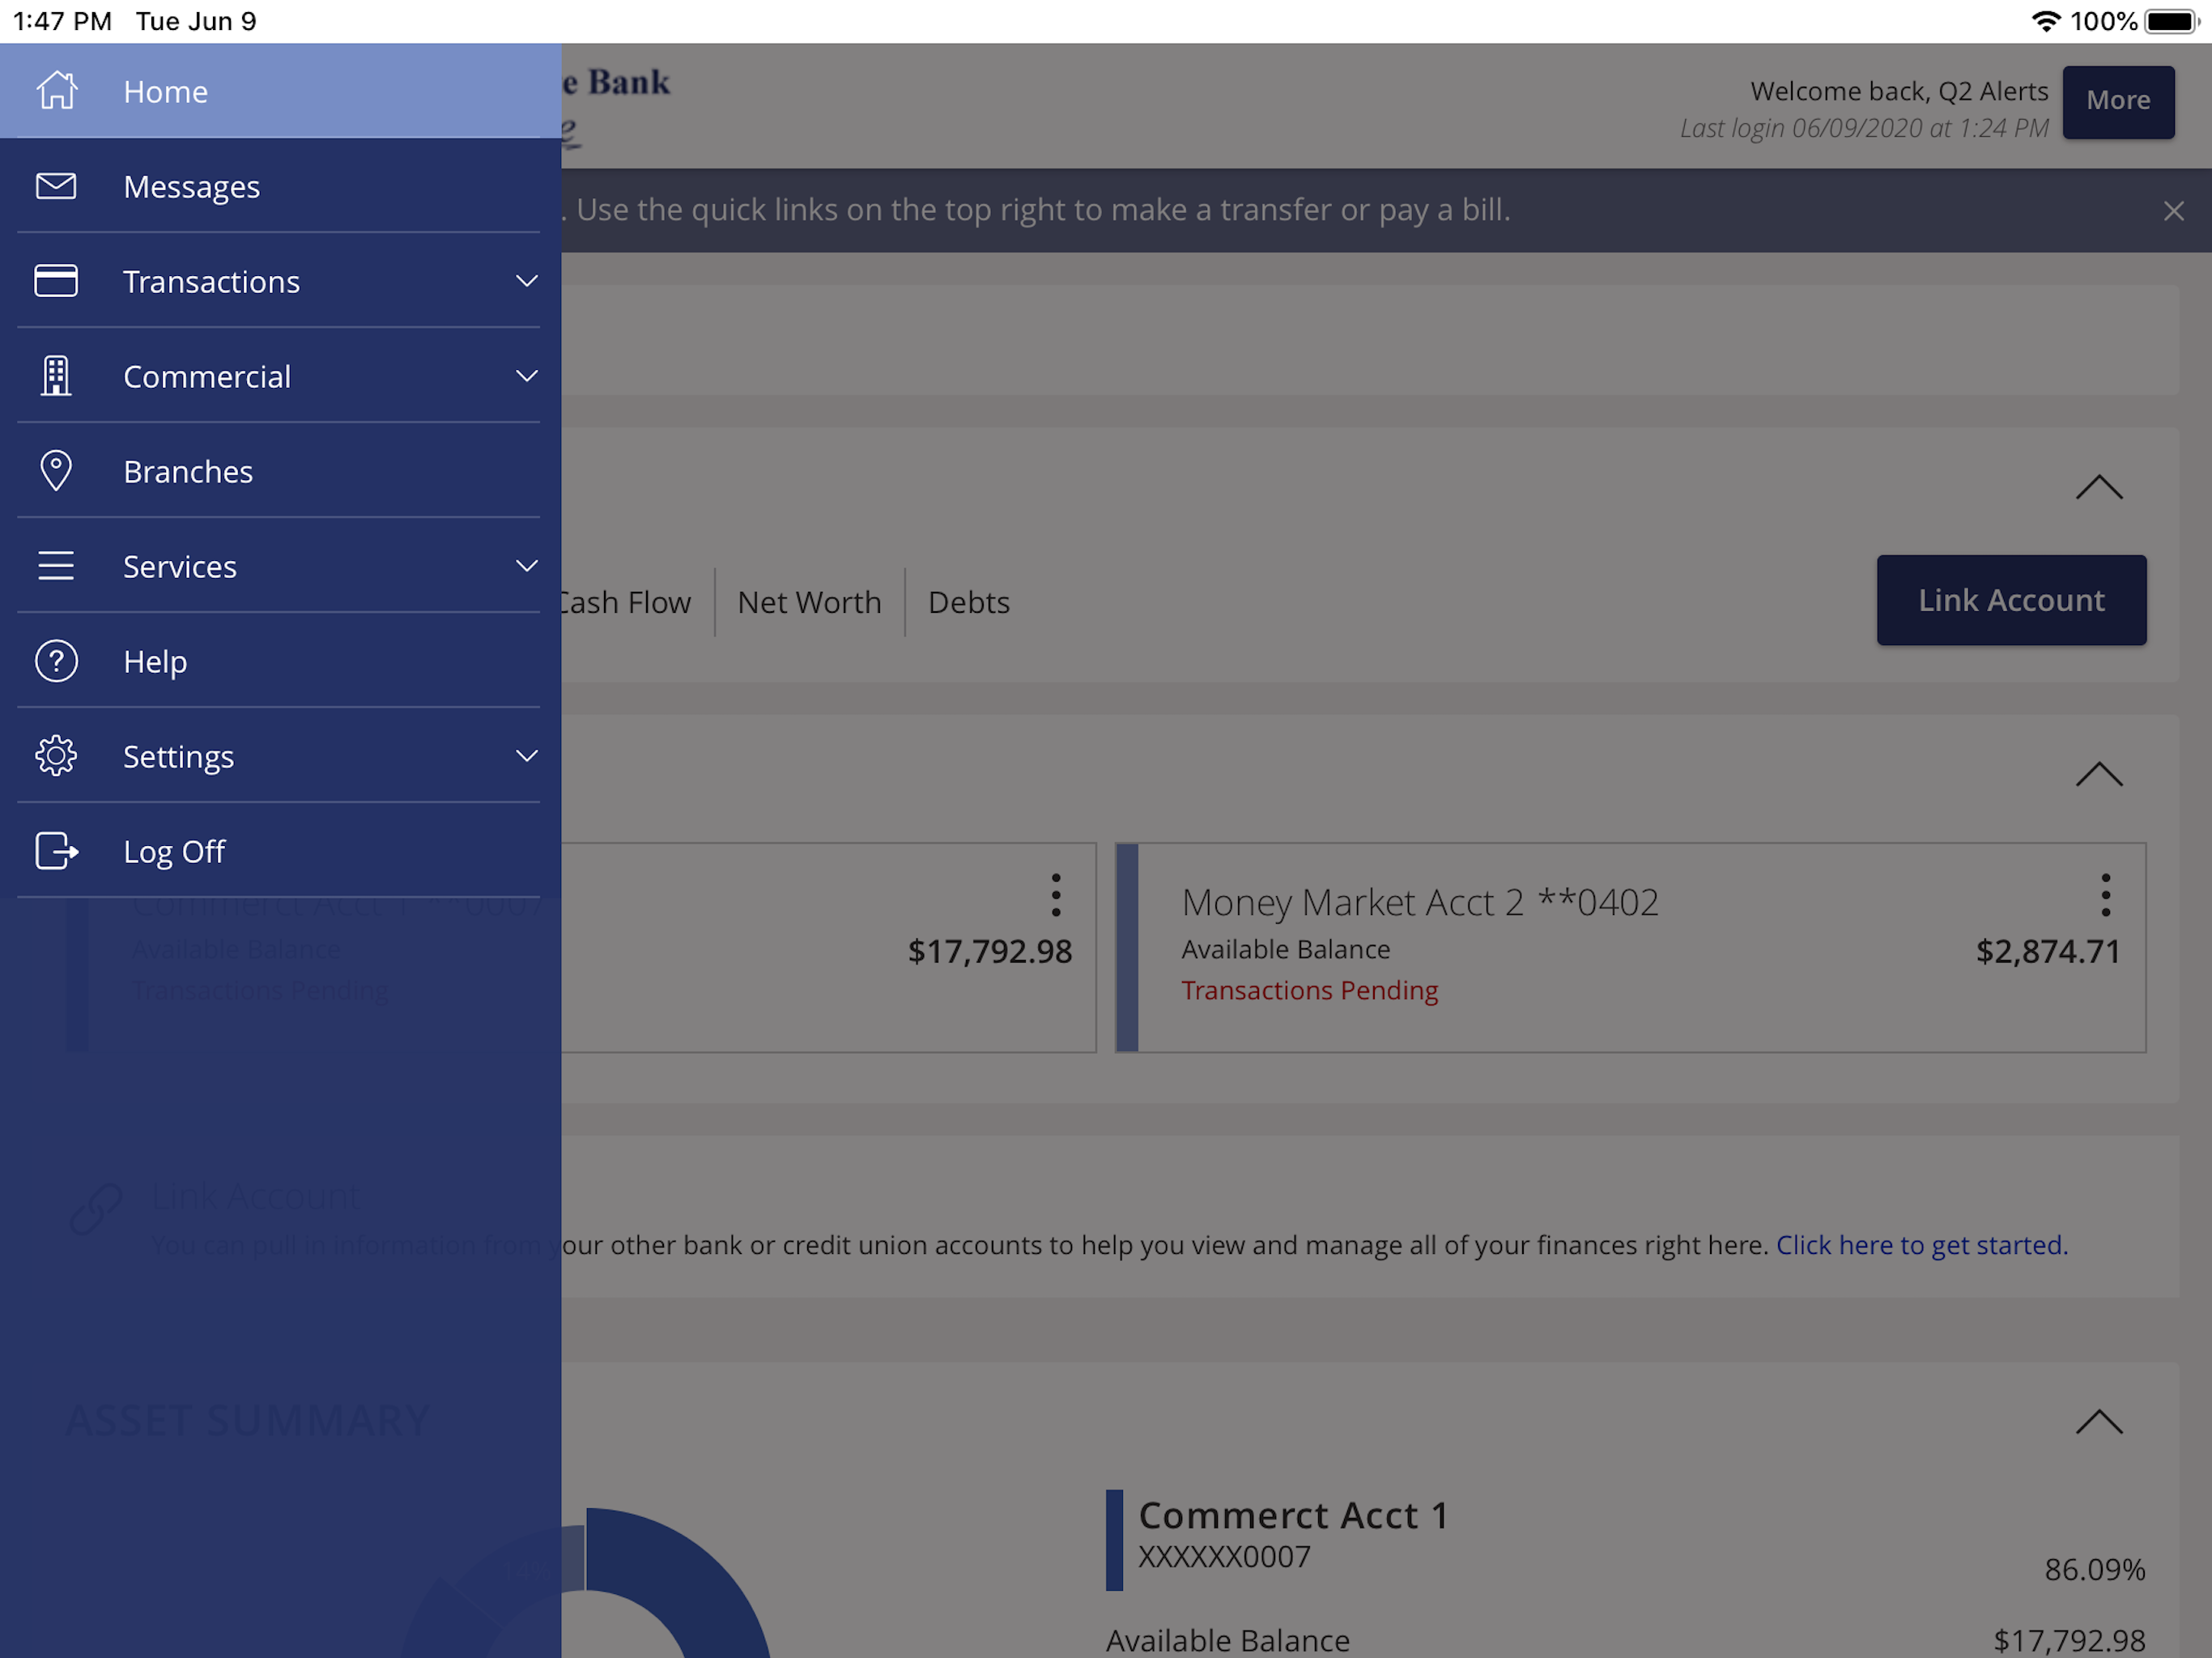The height and width of the screenshot is (1658, 2212).
Task: Tap the More button
Action: 2118,101
